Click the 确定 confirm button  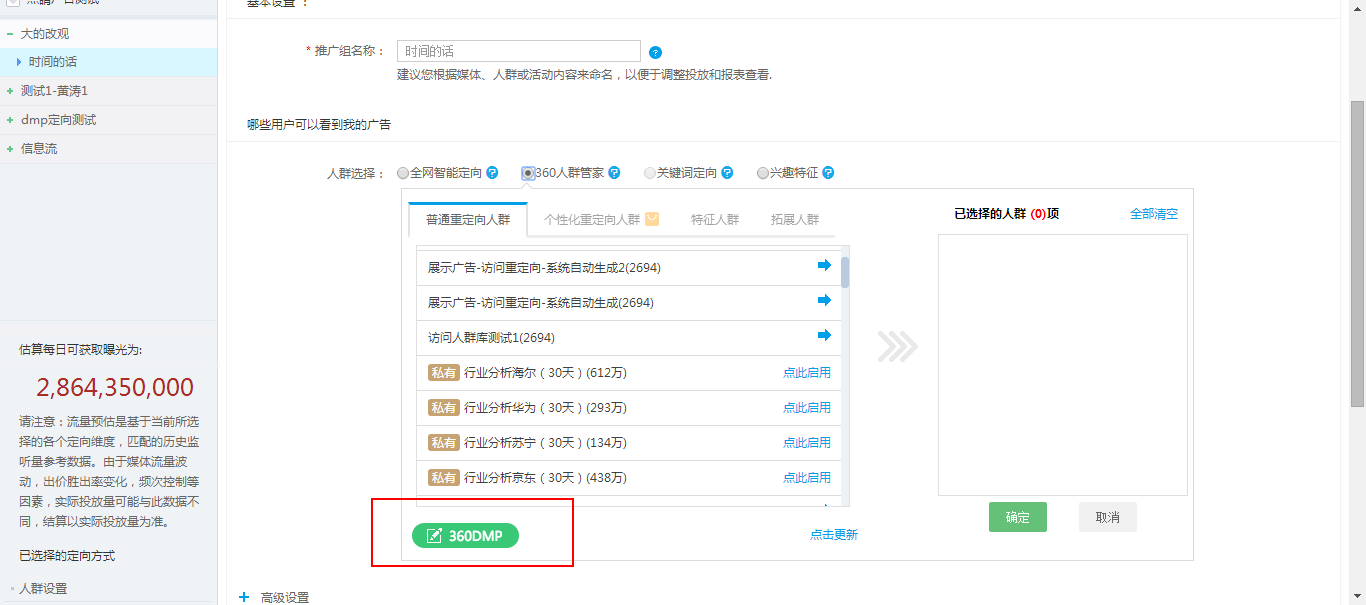point(1017,517)
